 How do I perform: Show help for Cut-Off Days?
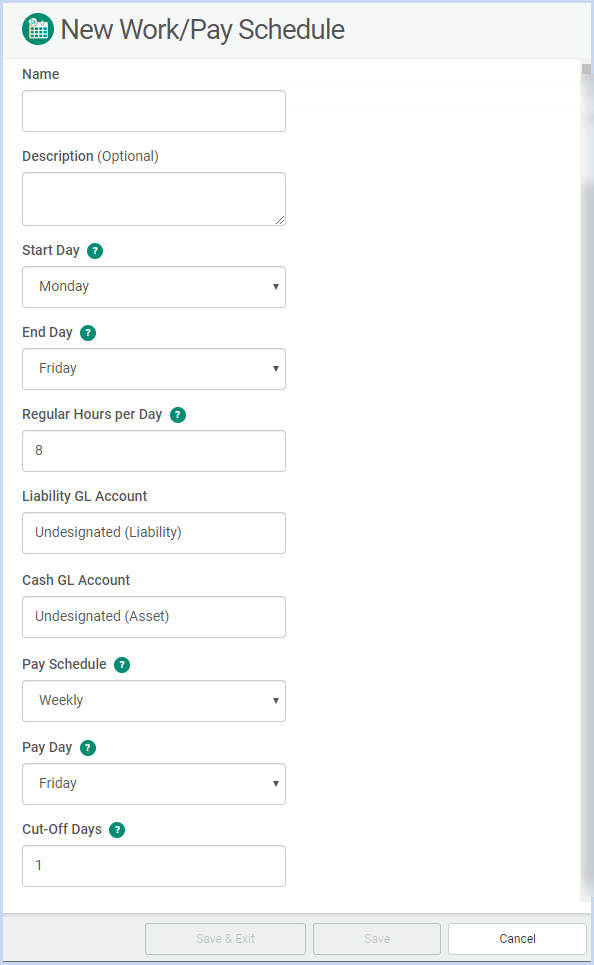[117, 830]
